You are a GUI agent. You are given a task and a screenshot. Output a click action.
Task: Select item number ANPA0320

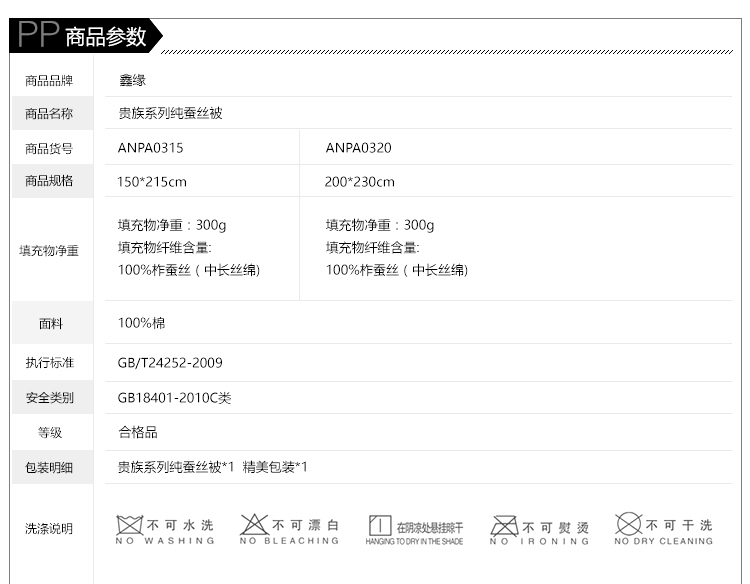(x=359, y=148)
